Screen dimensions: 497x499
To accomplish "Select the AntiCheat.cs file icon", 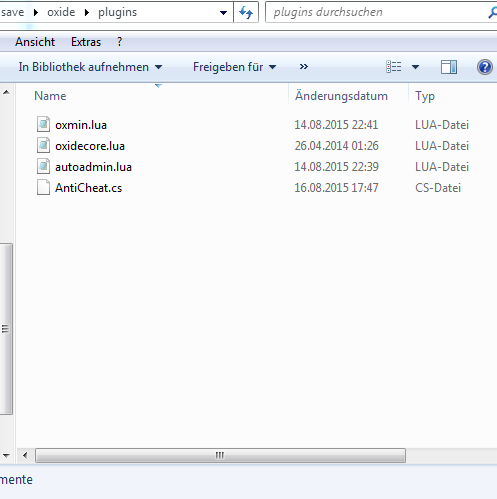I will [43, 187].
